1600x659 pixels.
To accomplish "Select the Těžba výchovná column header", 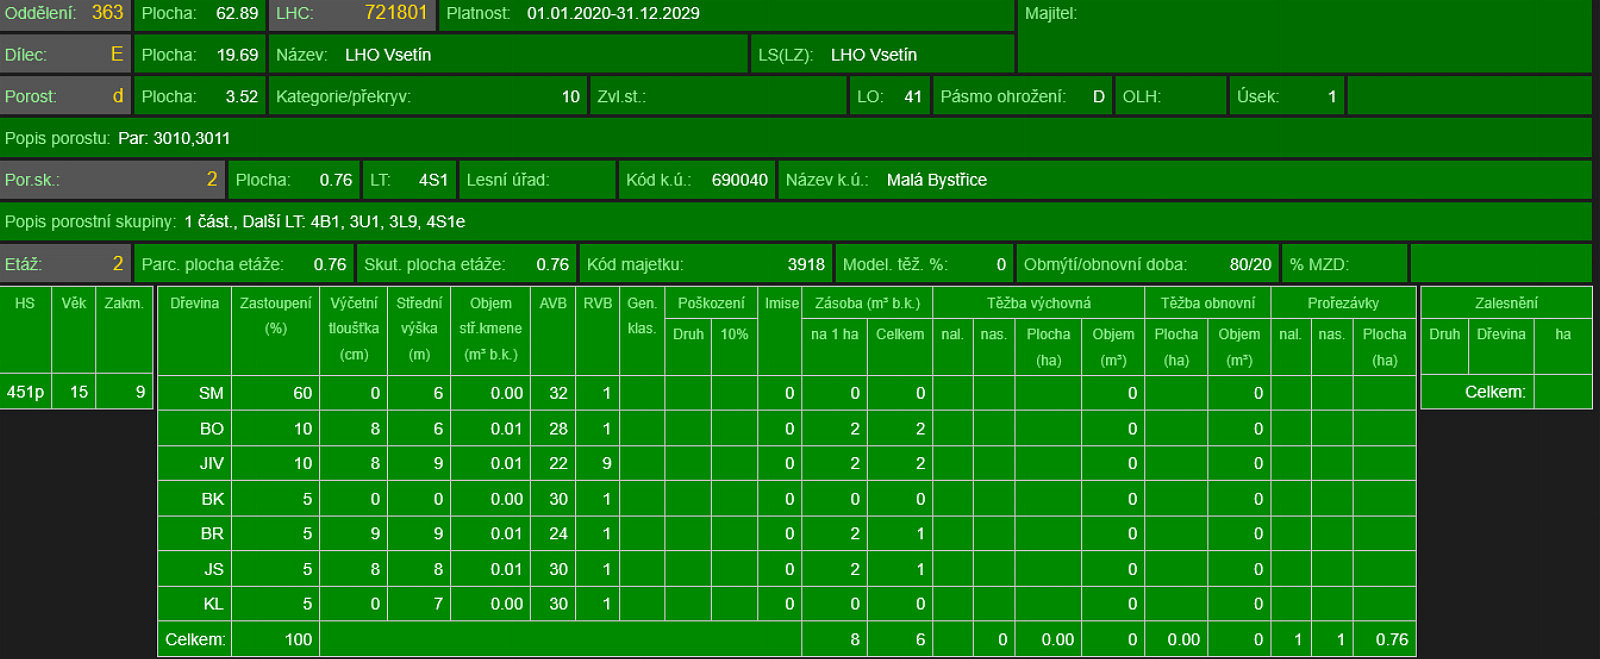I will coord(1039,303).
